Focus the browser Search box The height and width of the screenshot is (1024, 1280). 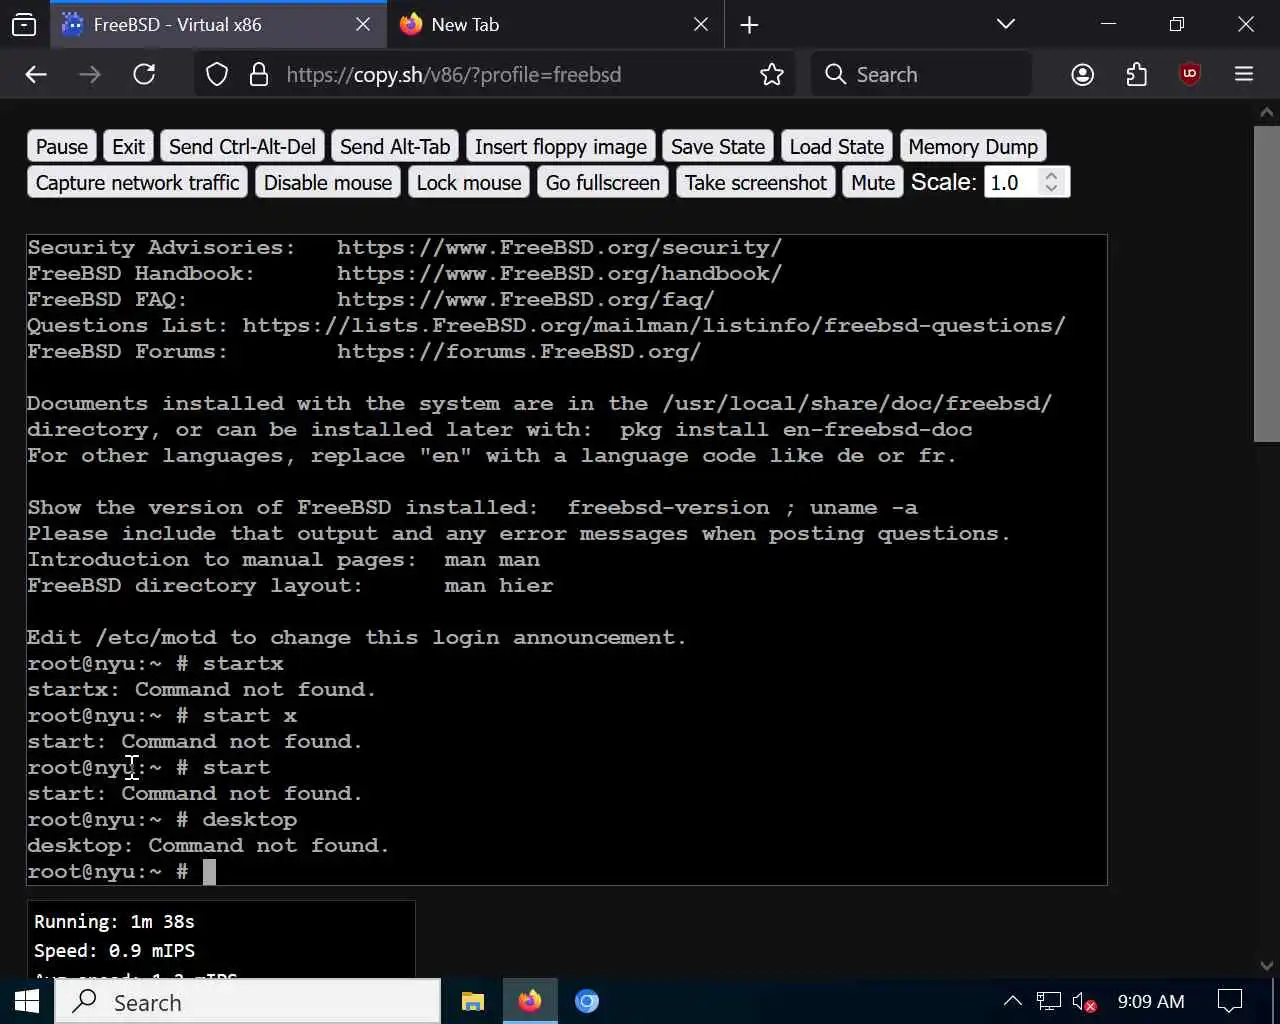pyautogui.click(x=920, y=75)
